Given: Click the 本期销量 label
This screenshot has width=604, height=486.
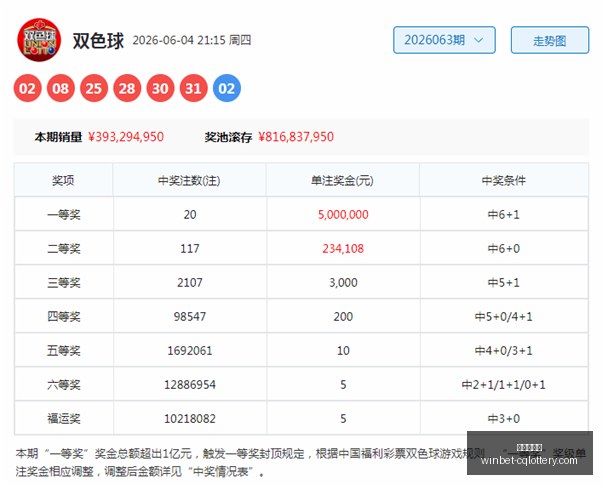Looking at the screenshot, I should [58, 137].
